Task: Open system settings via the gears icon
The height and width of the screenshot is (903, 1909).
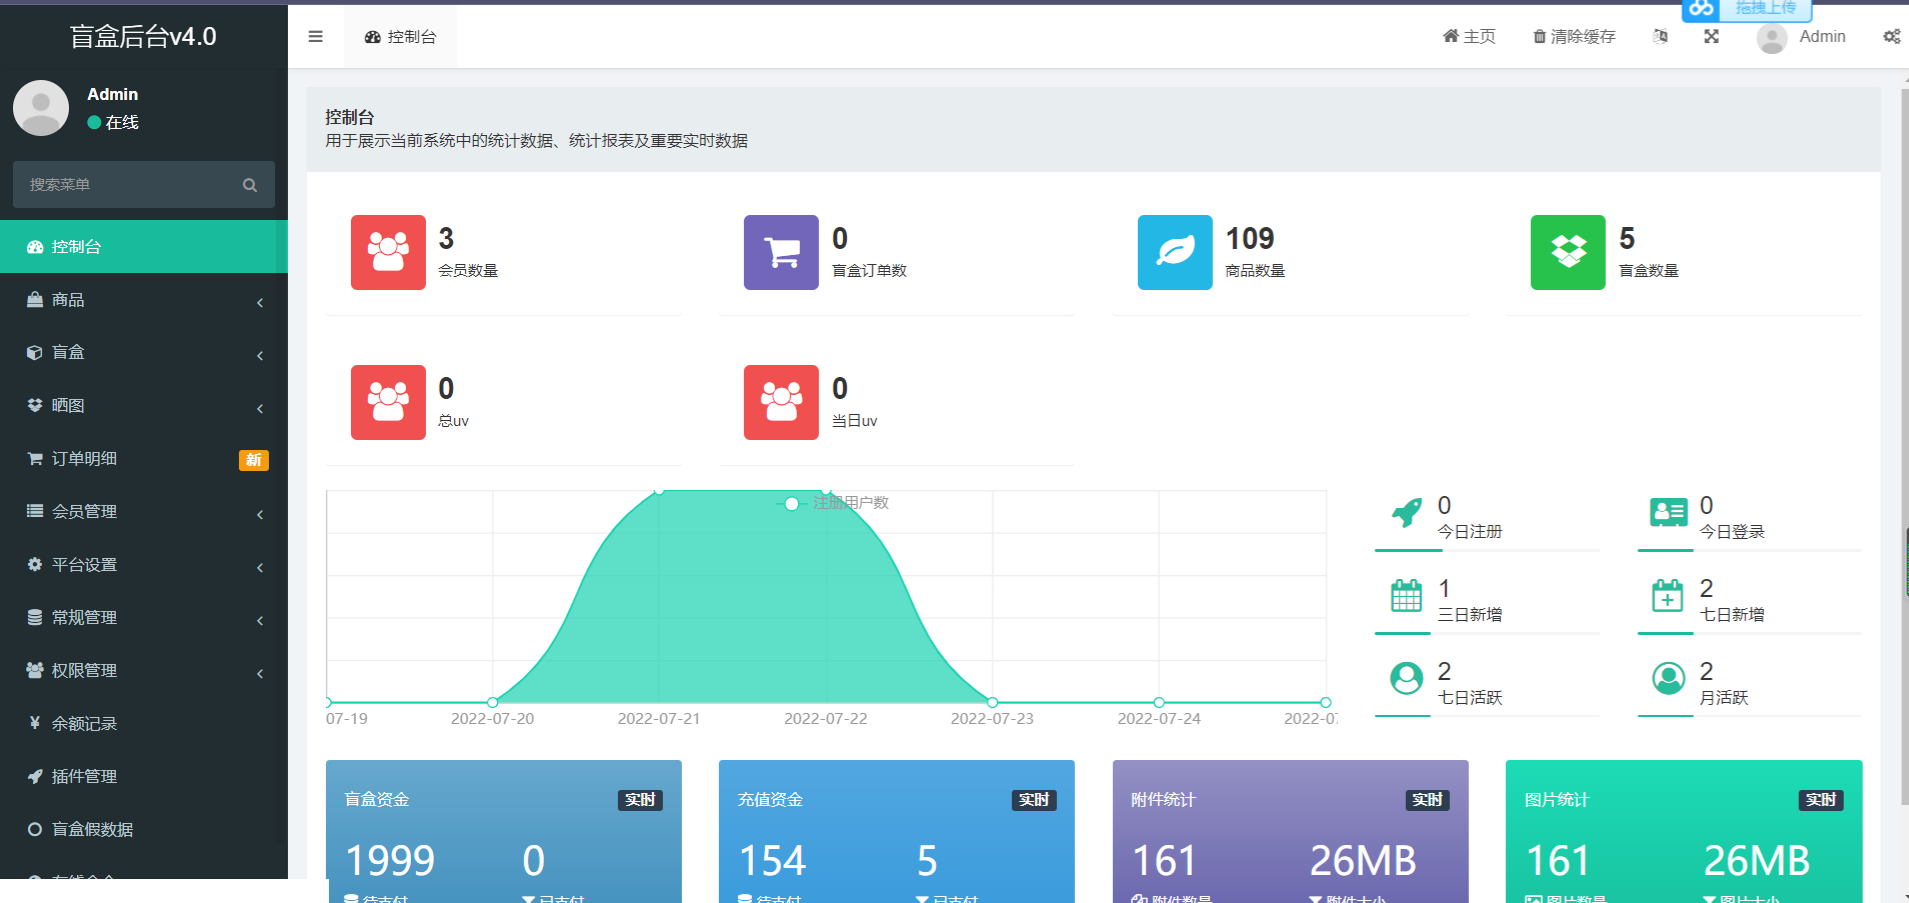Action: coord(1891,36)
